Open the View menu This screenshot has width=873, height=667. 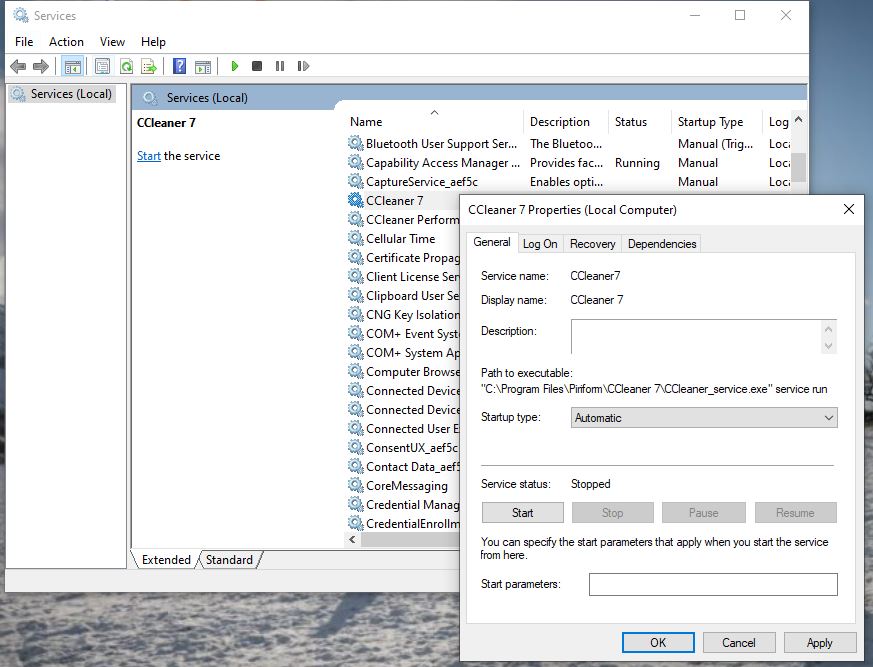pos(112,42)
